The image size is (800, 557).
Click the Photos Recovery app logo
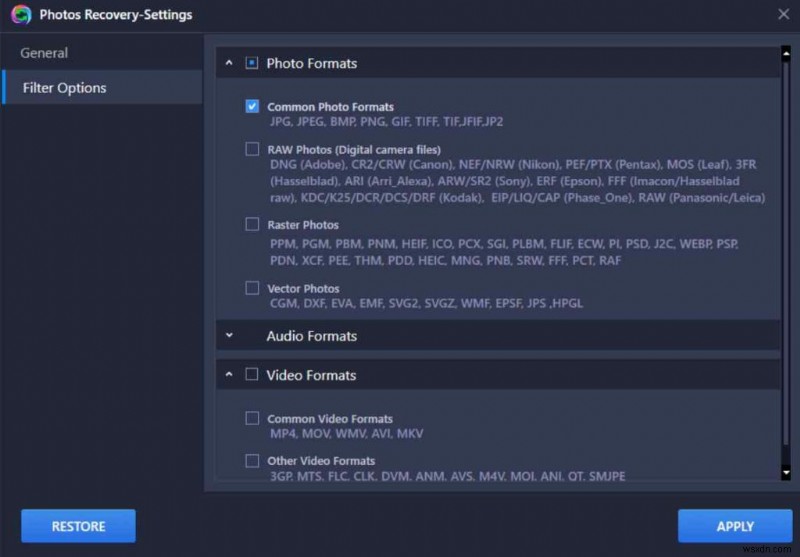click(x=21, y=15)
